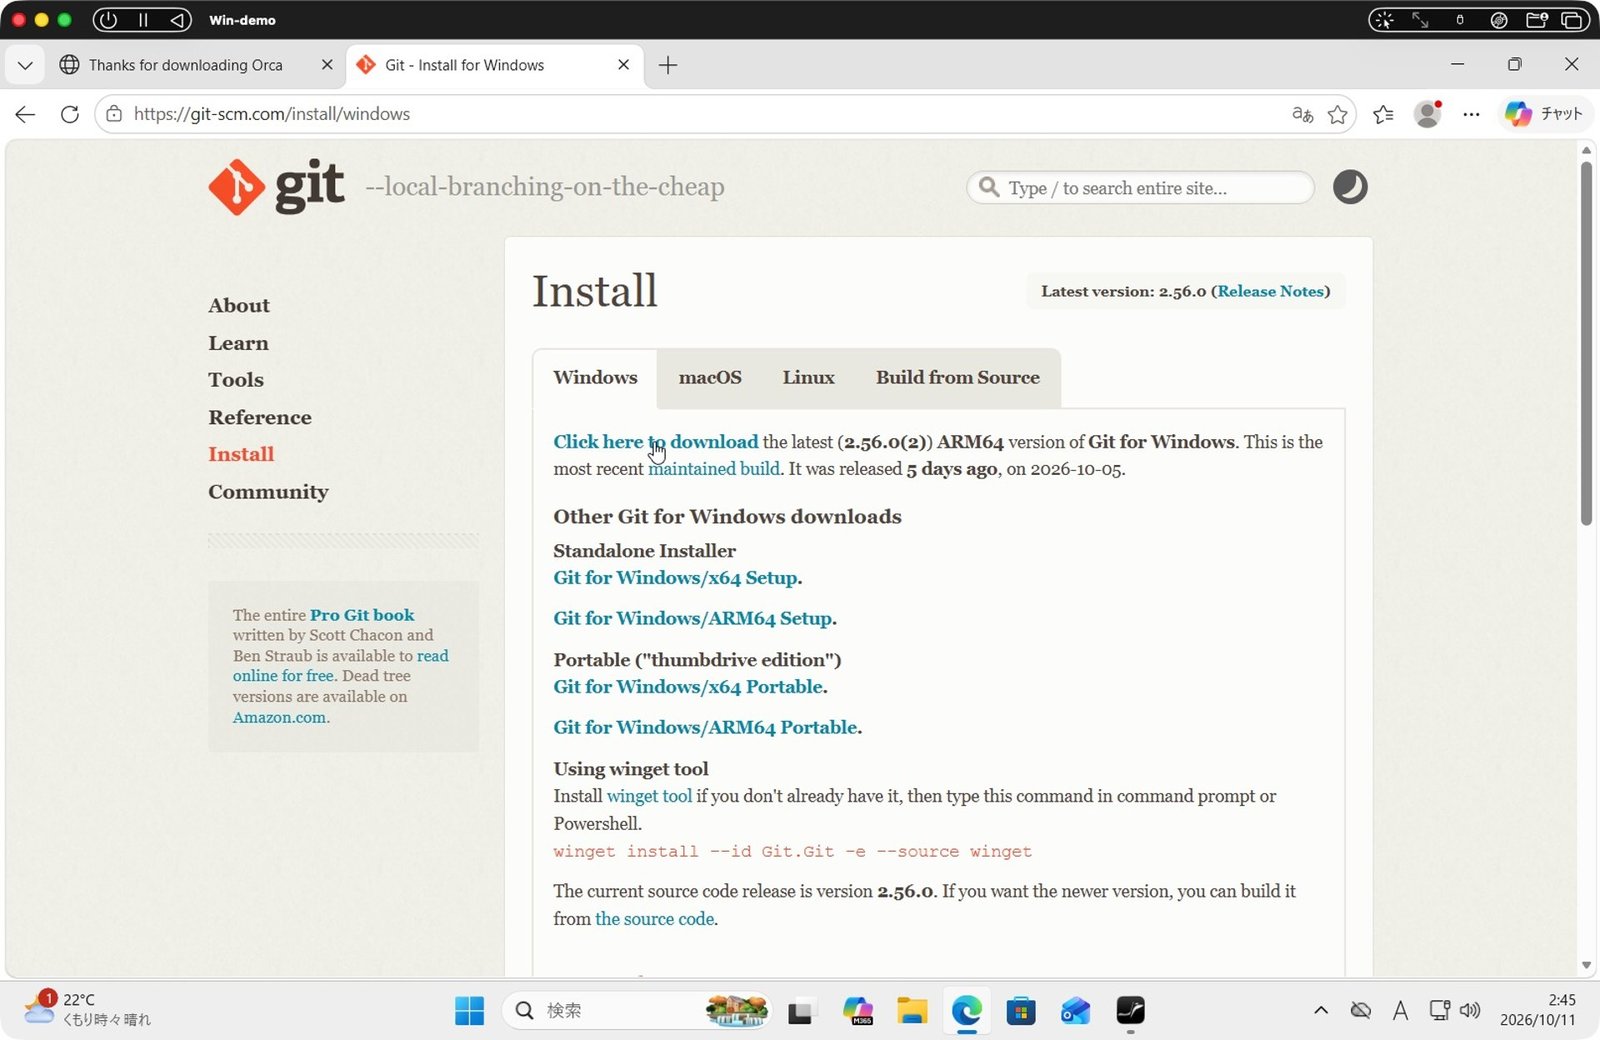The height and width of the screenshot is (1040, 1600).
Task: Click the site info lock icon
Action: (114, 114)
